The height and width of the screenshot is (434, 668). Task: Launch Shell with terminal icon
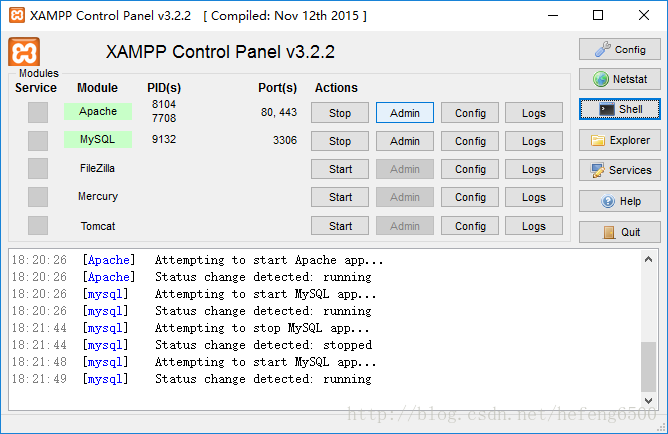(x=619, y=109)
